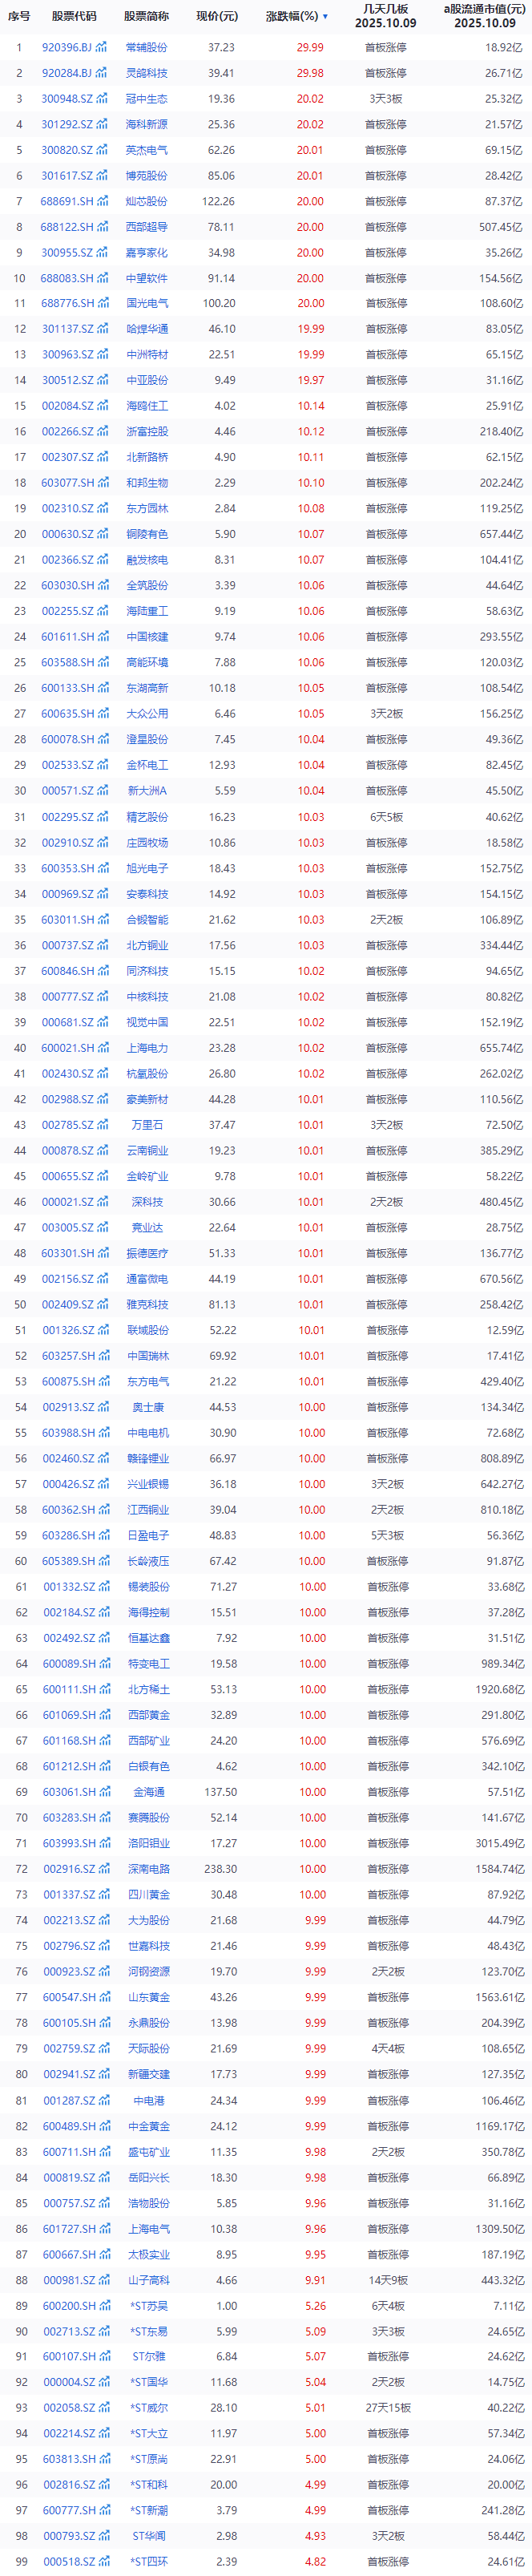Click the sort arrow on 涨跌幅(%) header

325,17
